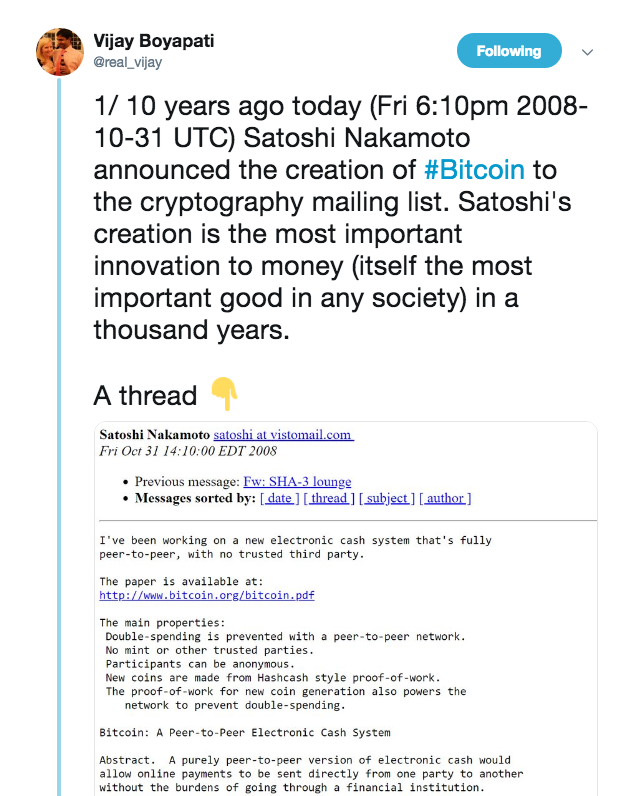This screenshot has height=796, width=630.
Task: Open the bitcoin.org/bitcoin.pdf link
Action: click(x=207, y=595)
